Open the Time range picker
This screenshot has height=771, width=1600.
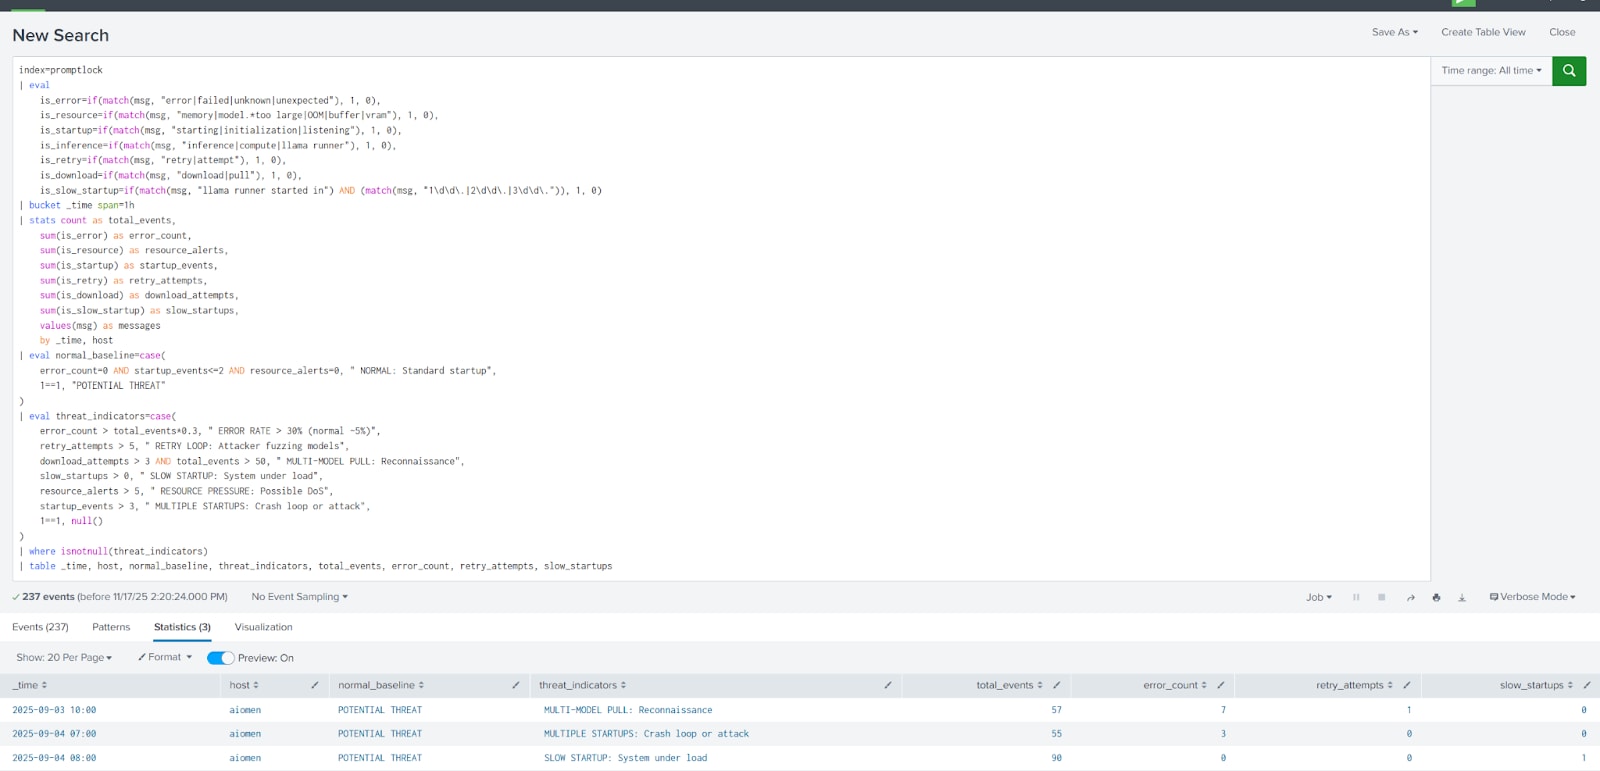coord(1491,71)
